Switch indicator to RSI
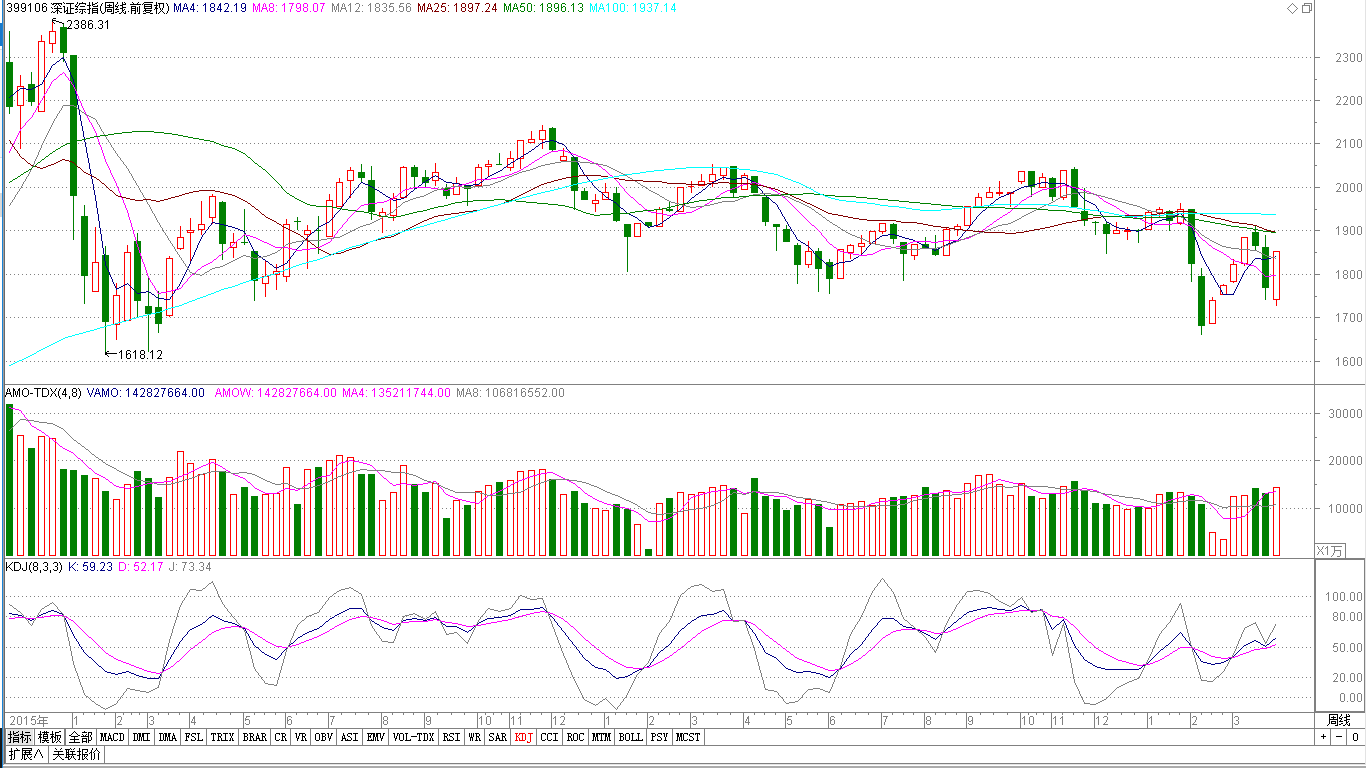The height and width of the screenshot is (768, 1366). (x=452, y=737)
